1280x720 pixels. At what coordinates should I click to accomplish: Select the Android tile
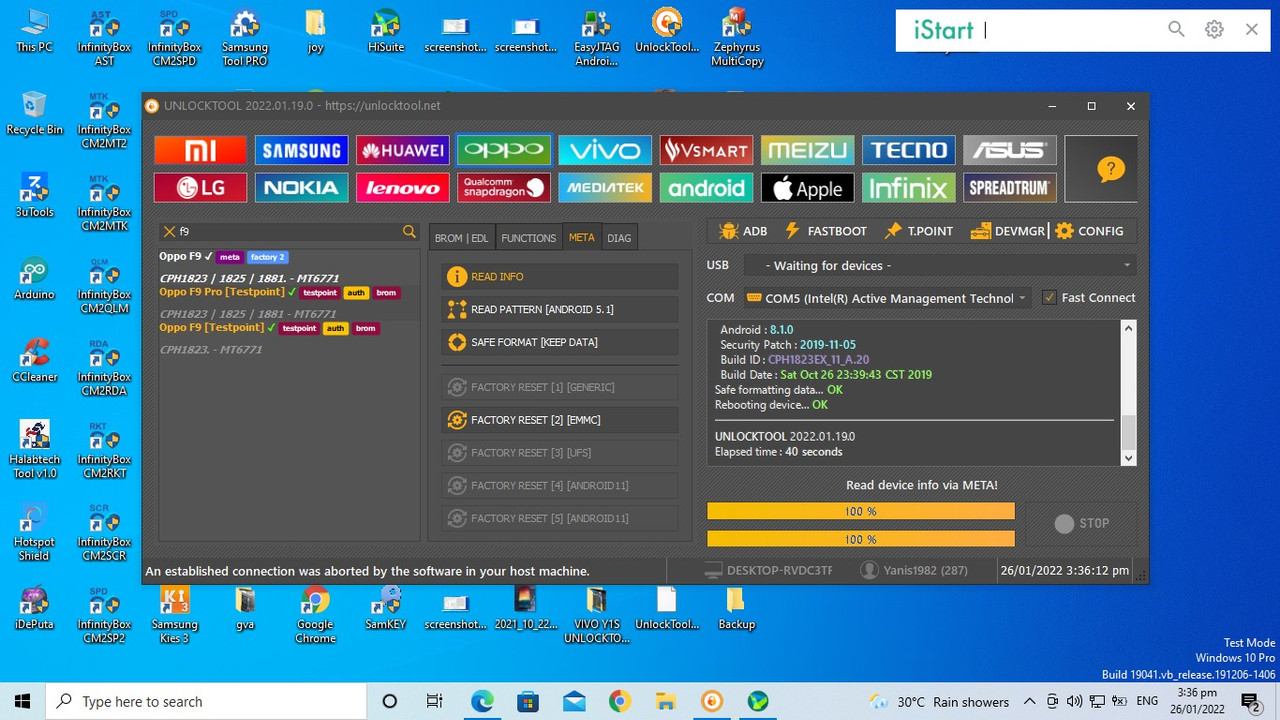(706, 187)
